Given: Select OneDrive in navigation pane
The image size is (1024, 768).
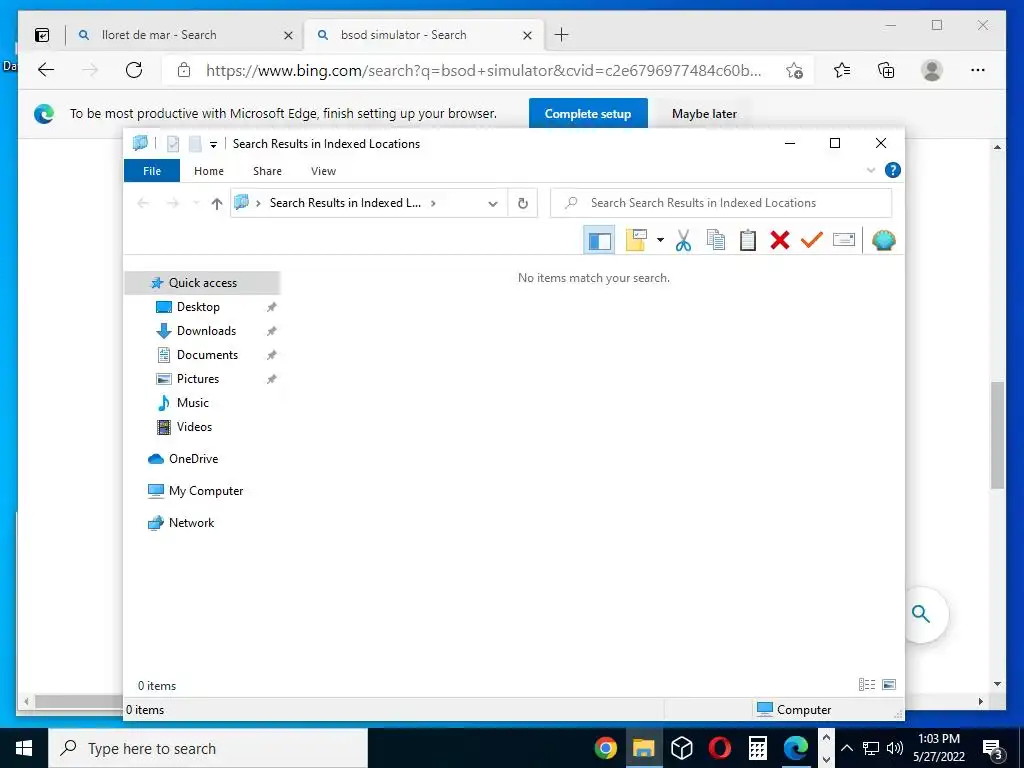Looking at the screenshot, I should (x=193, y=459).
